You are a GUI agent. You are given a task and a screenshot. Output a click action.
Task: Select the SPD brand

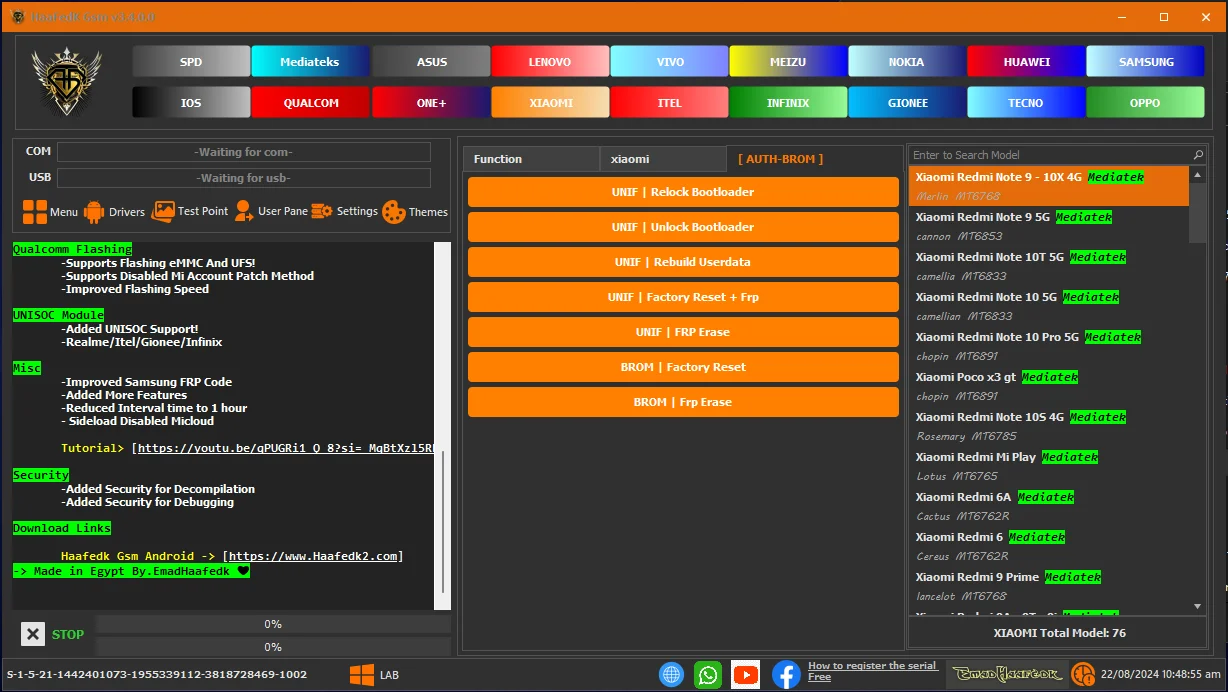191,62
